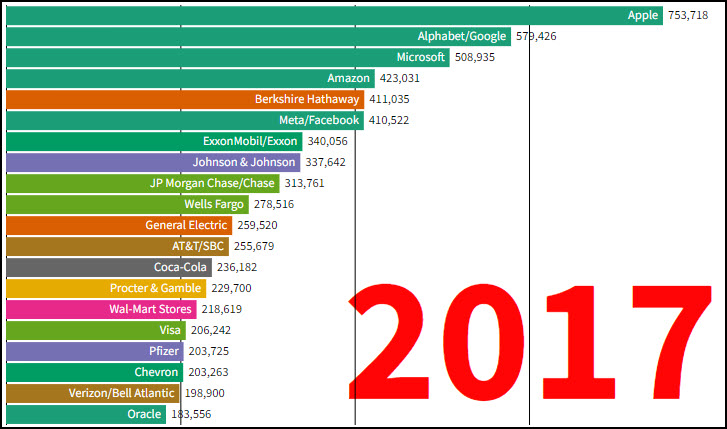Select the Berkshire Hathaway bar label
This screenshot has width=727, height=429.
[x=307, y=99]
